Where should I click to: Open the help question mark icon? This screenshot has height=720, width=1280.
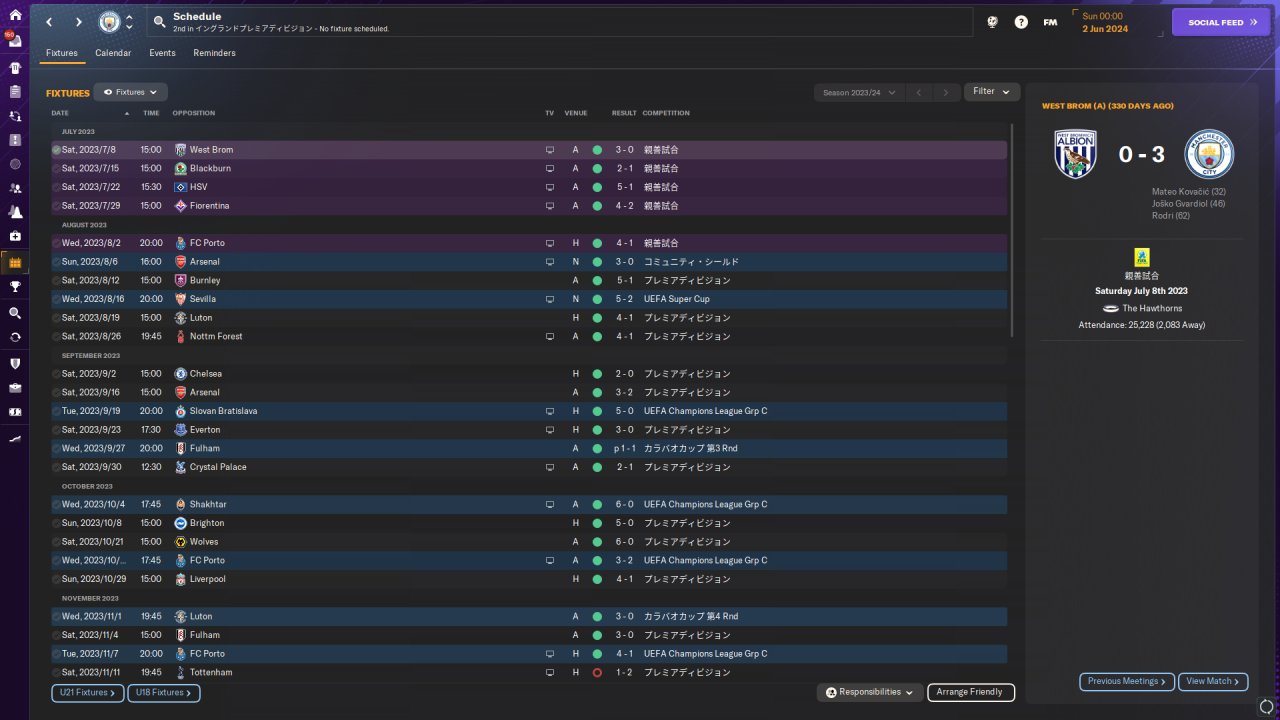tap(1021, 22)
